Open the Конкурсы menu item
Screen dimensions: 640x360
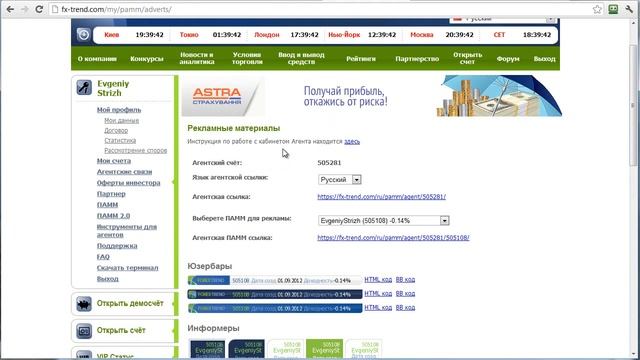tap(147, 59)
